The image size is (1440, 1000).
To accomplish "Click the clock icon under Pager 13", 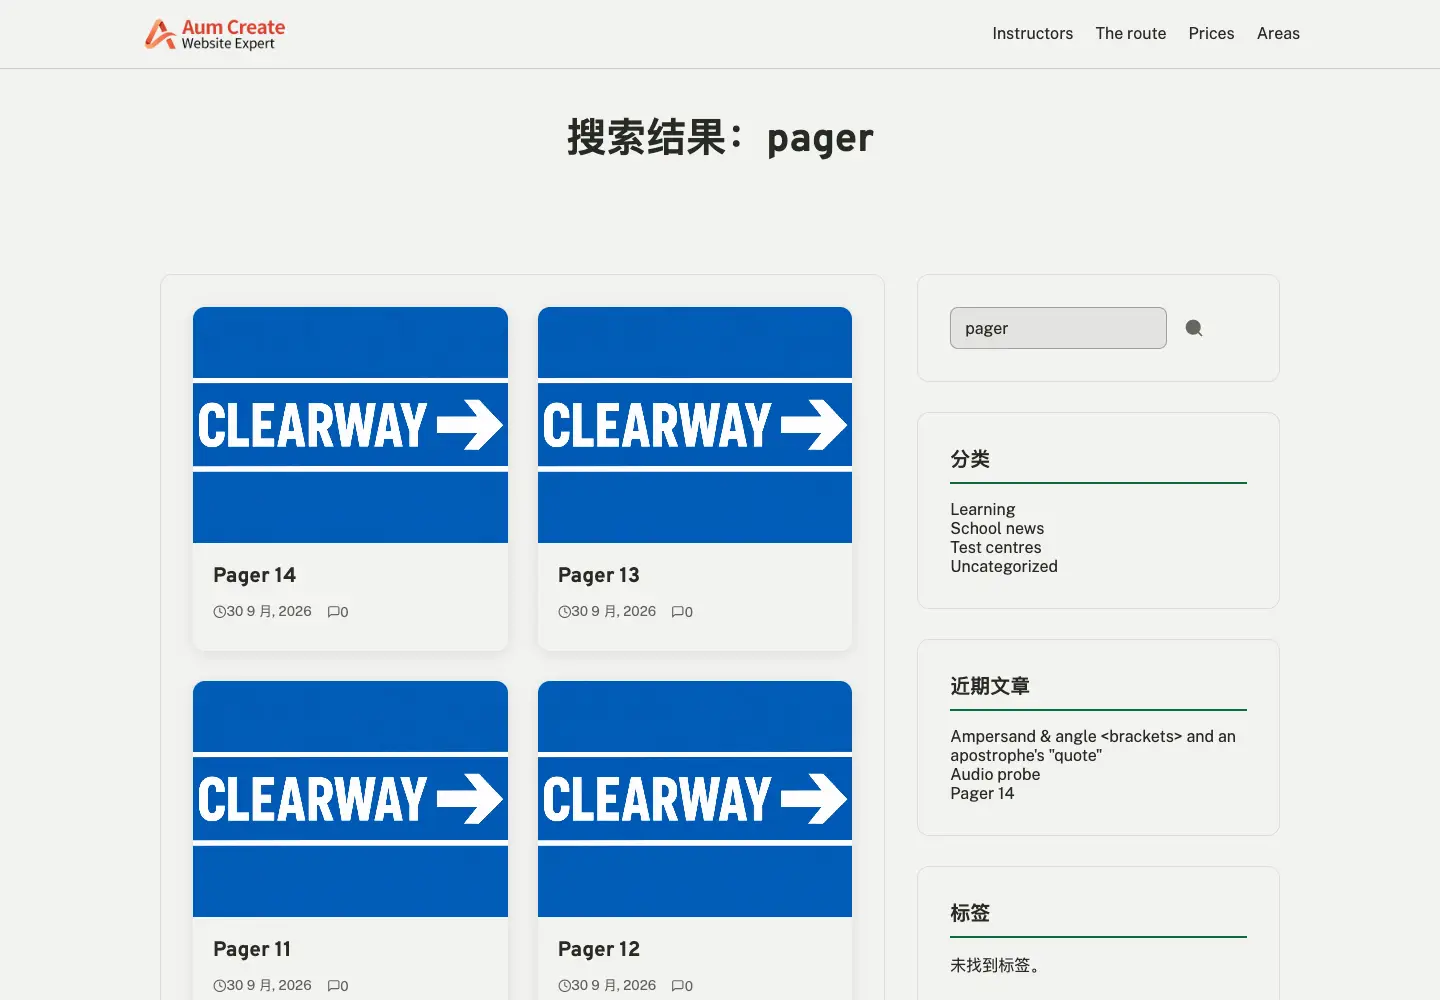I will 564,612.
